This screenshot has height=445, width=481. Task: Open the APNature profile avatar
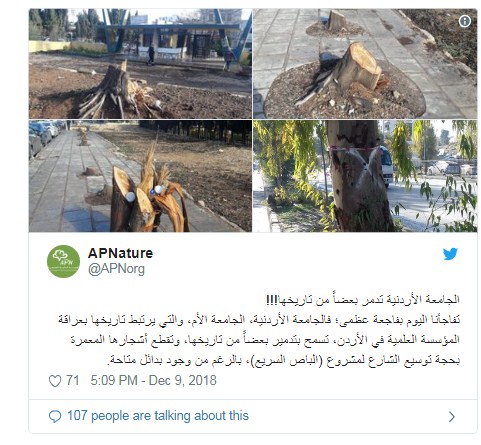click(x=63, y=262)
